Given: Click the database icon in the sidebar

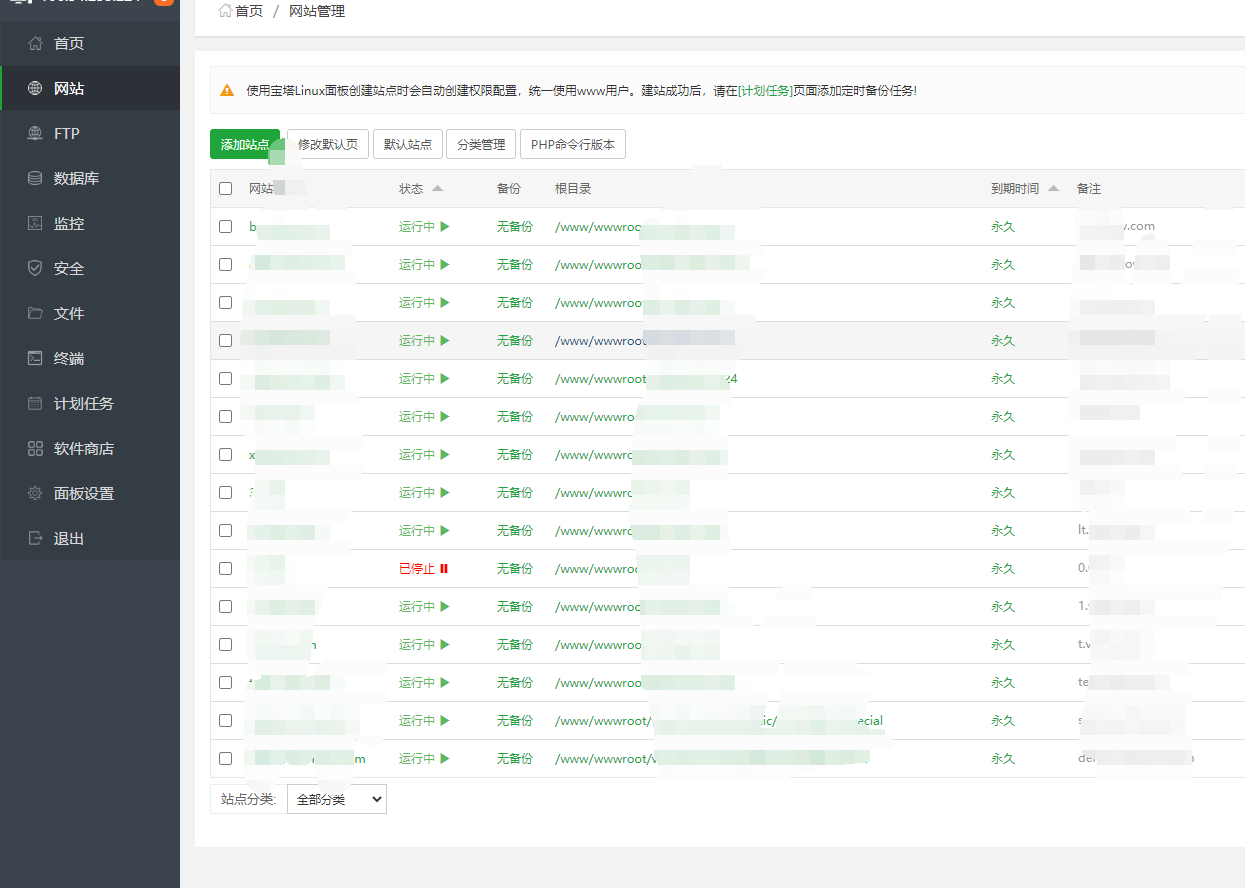Looking at the screenshot, I should point(35,179).
